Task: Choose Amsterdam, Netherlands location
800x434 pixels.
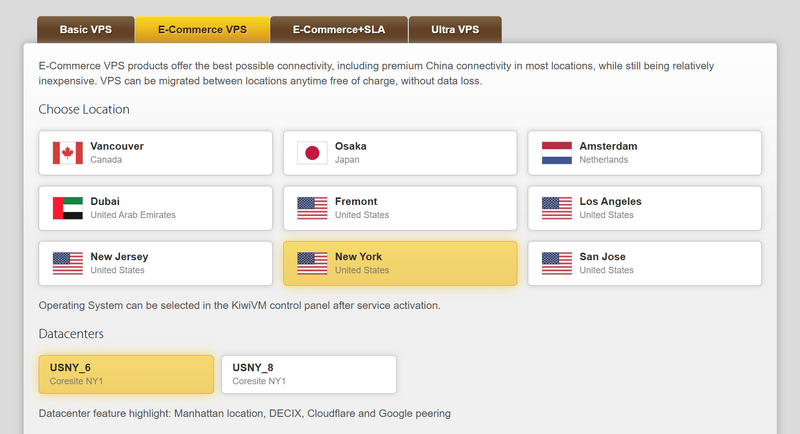Action: coord(644,153)
